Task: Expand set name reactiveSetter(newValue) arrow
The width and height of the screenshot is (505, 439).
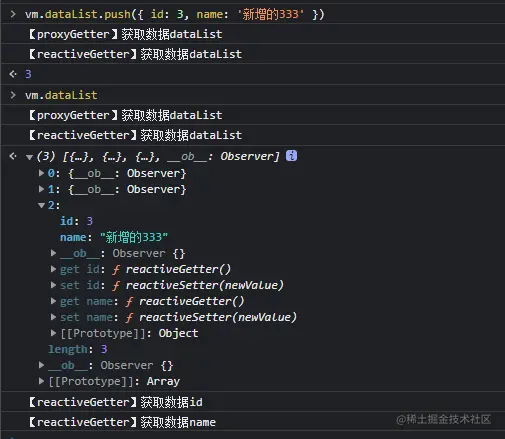Action: [x=53, y=317]
